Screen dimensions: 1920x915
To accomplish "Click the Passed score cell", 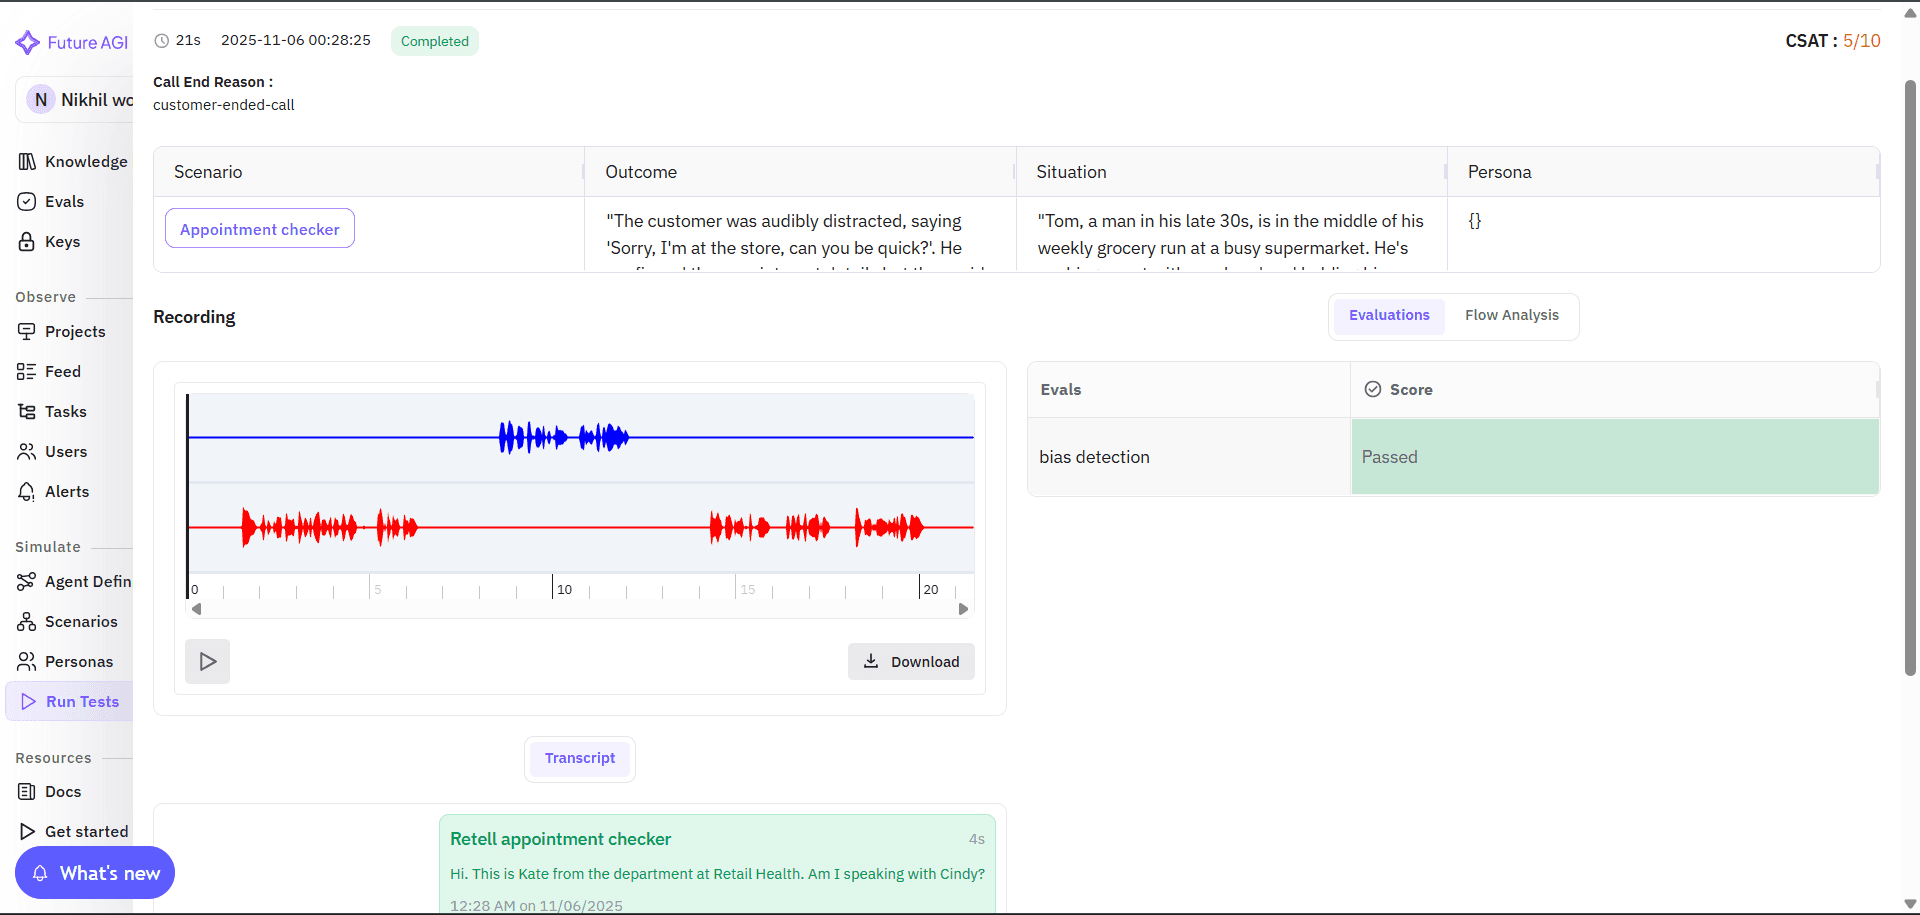I will pyautogui.click(x=1615, y=457).
